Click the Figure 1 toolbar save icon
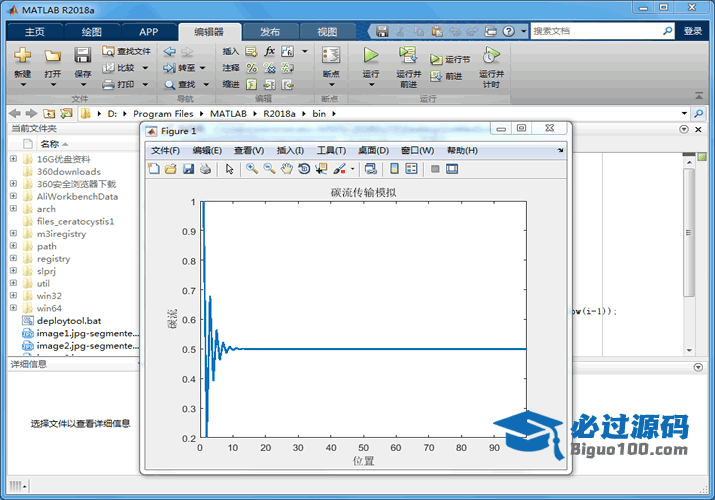715x500 pixels. (x=188, y=169)
